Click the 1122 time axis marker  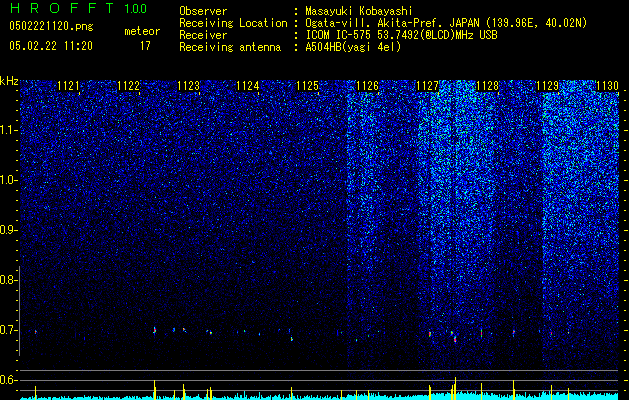pyautogui.click(x=128, y=86)
